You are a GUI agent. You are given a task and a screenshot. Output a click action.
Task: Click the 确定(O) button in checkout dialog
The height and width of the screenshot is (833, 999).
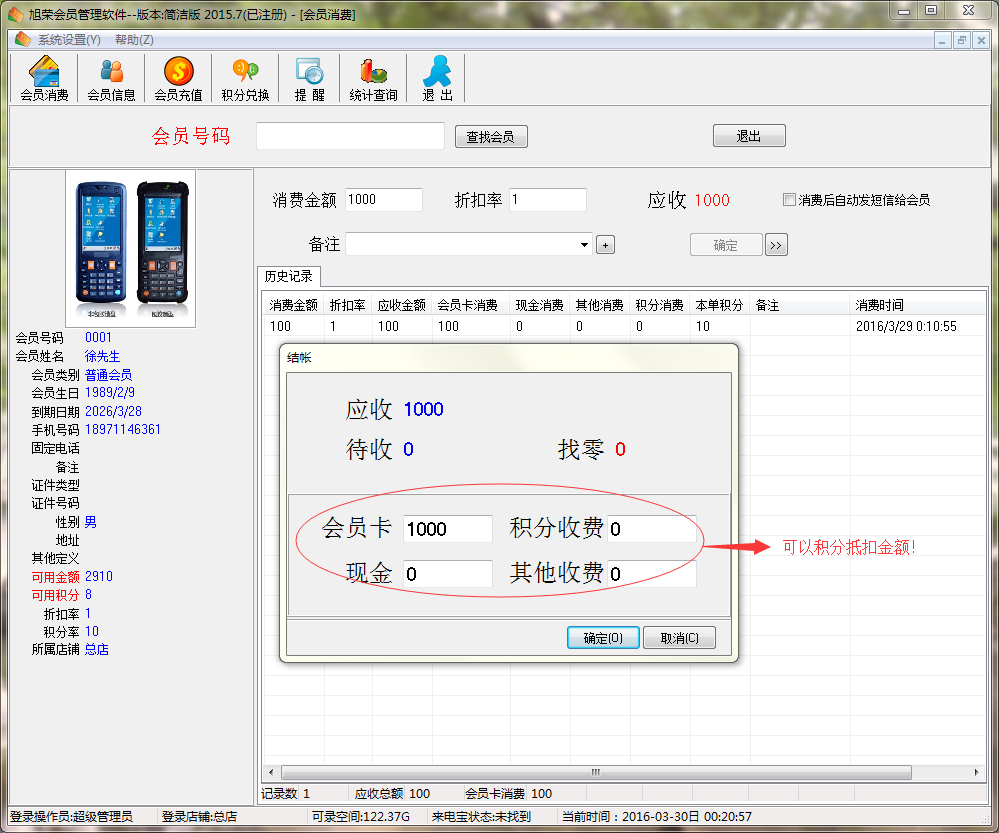(x=603, y=637)
